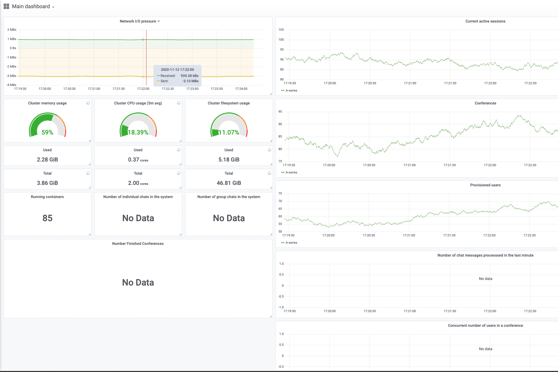The height and width of the screenshot is (372, 558).
Task: Click No data text in chat messages graph
Action: click(485, 279)
